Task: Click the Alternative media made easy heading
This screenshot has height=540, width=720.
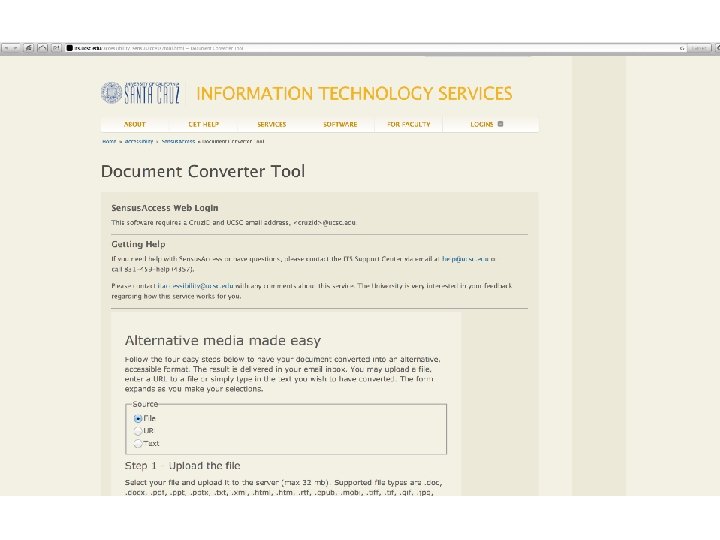Action: pyautogui.click(x=223, y=341)
